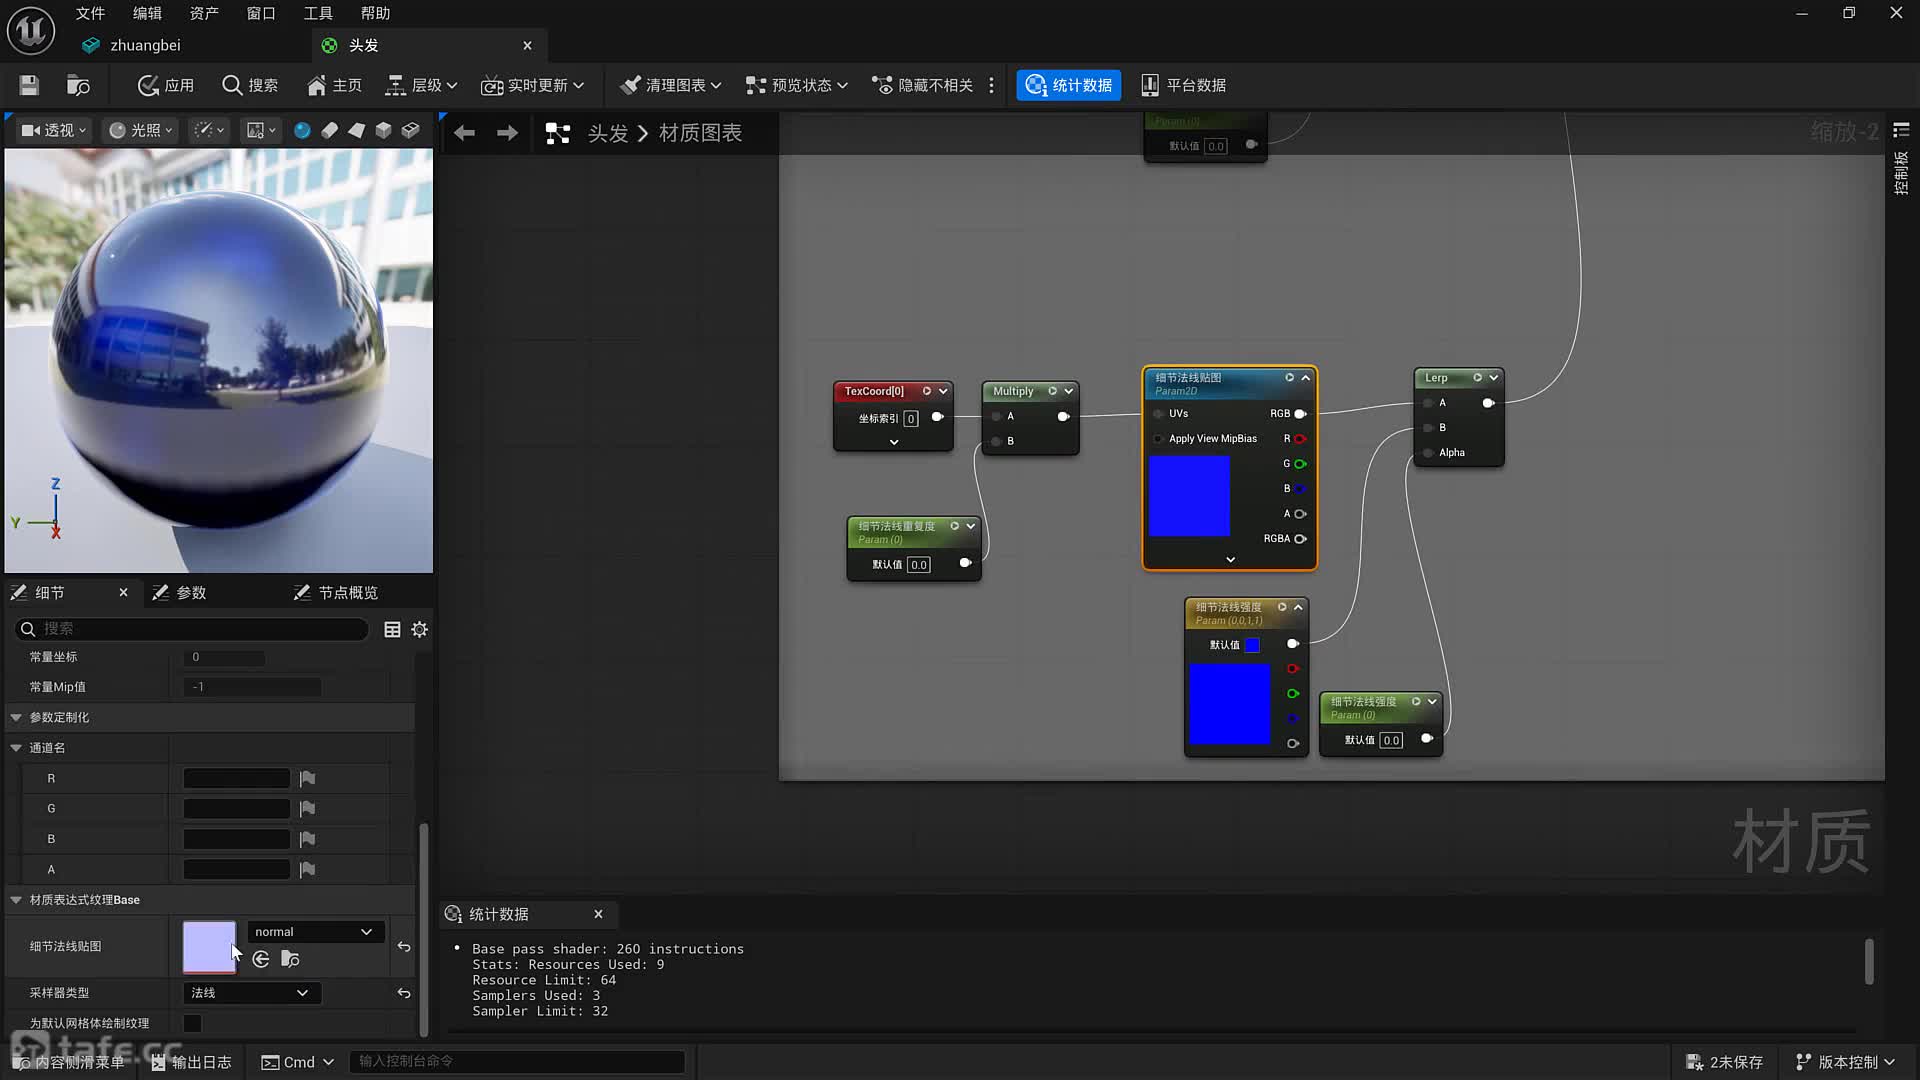Image resolution: width=1920 pixels, height=1080 pixels.
Task: Toggle the Platform Stats (平台数据) button
Action: [1184, 85]
